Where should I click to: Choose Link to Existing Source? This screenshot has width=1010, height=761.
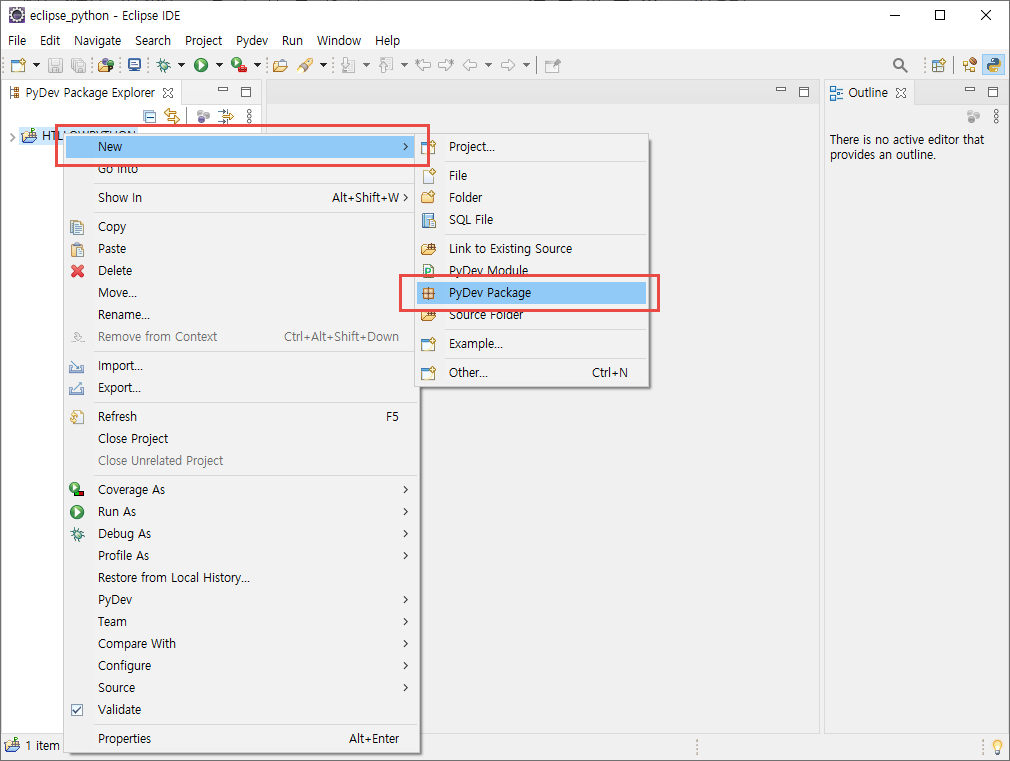pos(531,249)
